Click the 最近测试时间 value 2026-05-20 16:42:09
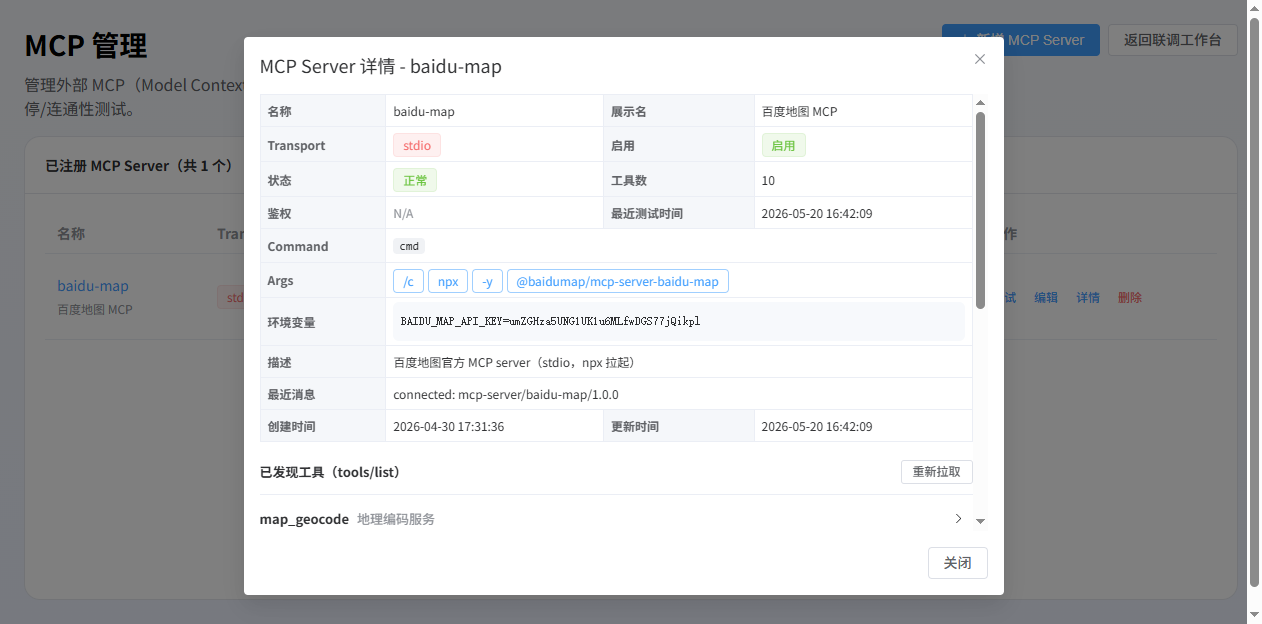The width and height of the screenshot is (1262, 624). 817,213
